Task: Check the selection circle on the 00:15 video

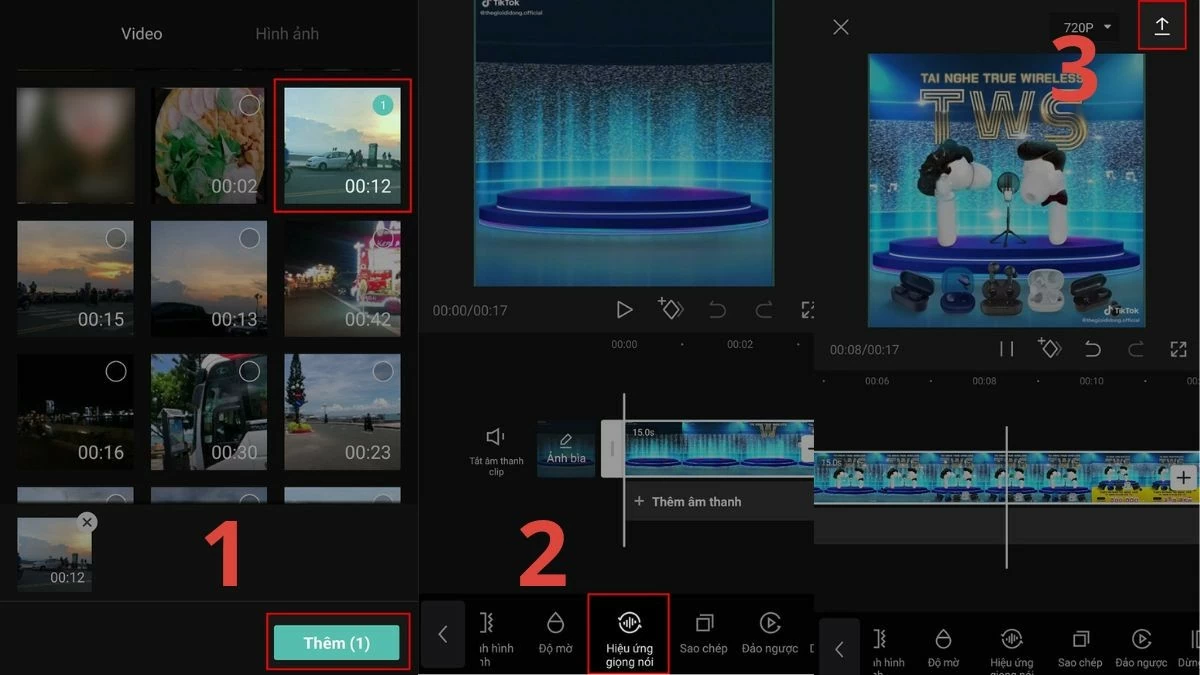Action: (113, 238)
